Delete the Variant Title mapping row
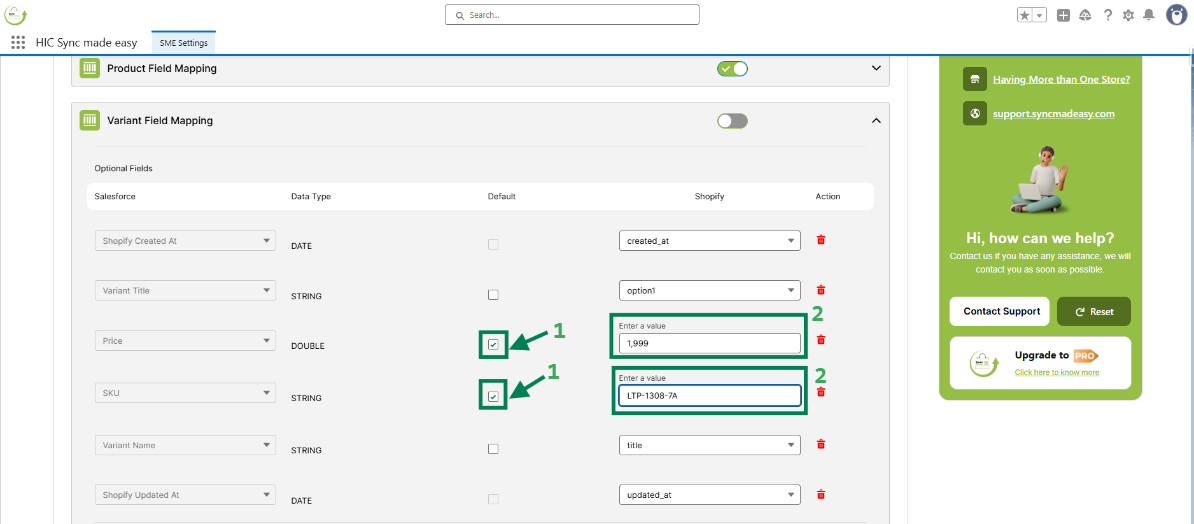Screen dimensions: 1194x524 [x=821, y=291]
